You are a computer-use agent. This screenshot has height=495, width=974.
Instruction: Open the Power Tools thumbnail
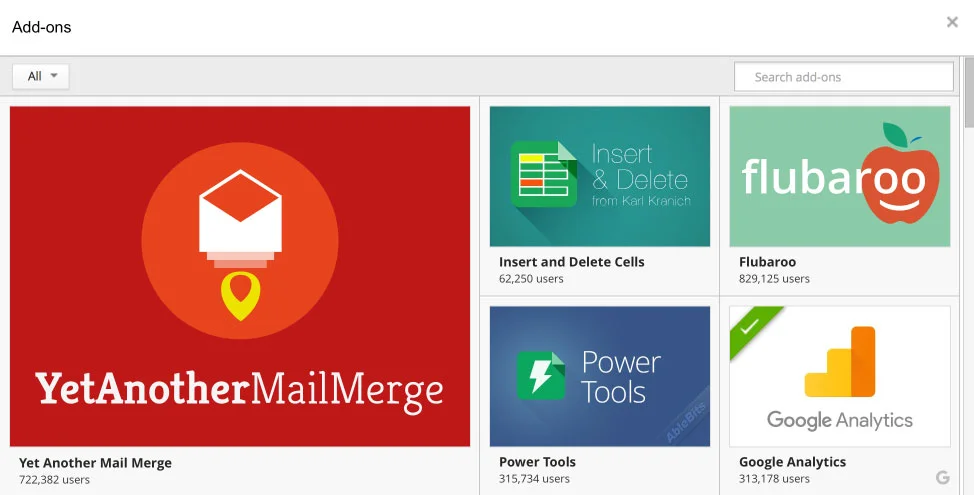[599, 376]
